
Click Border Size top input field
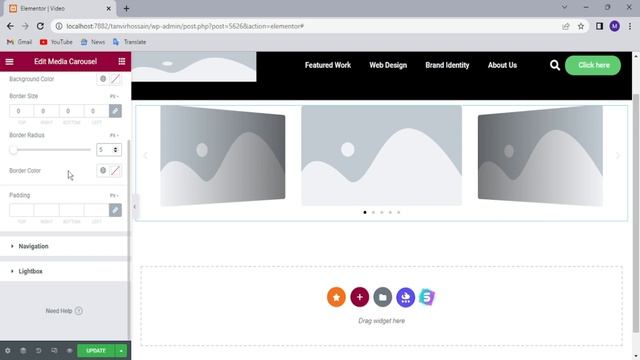(x=22, y=111)
